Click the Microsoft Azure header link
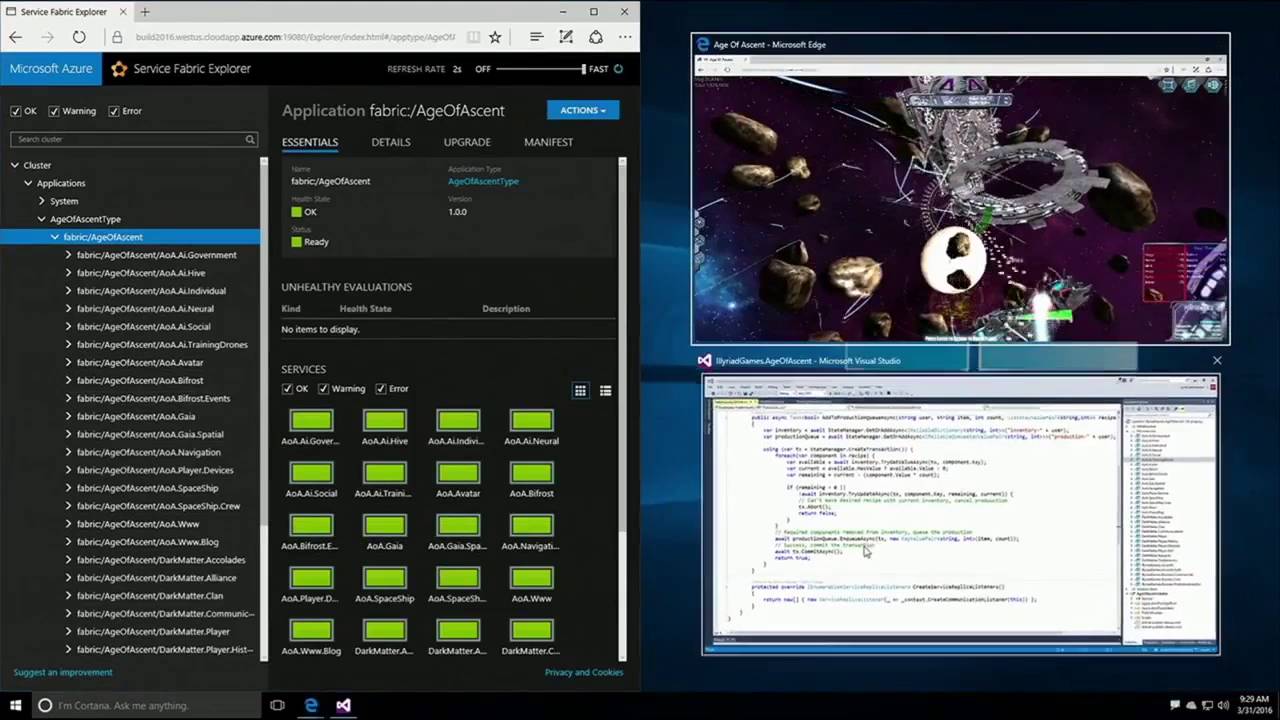 [x=51, y=69]
